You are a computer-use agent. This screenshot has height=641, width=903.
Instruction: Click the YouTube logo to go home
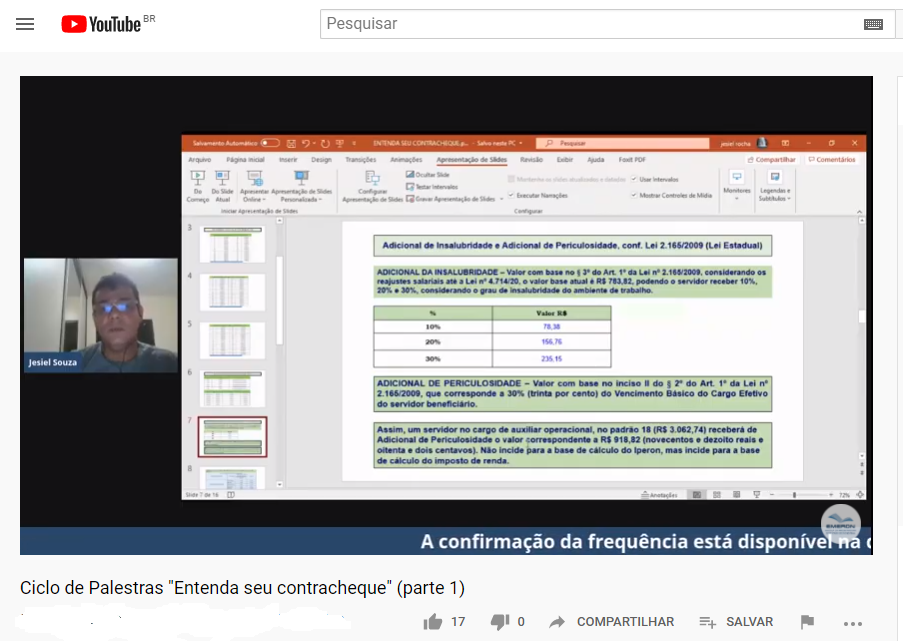click(101, 24)
